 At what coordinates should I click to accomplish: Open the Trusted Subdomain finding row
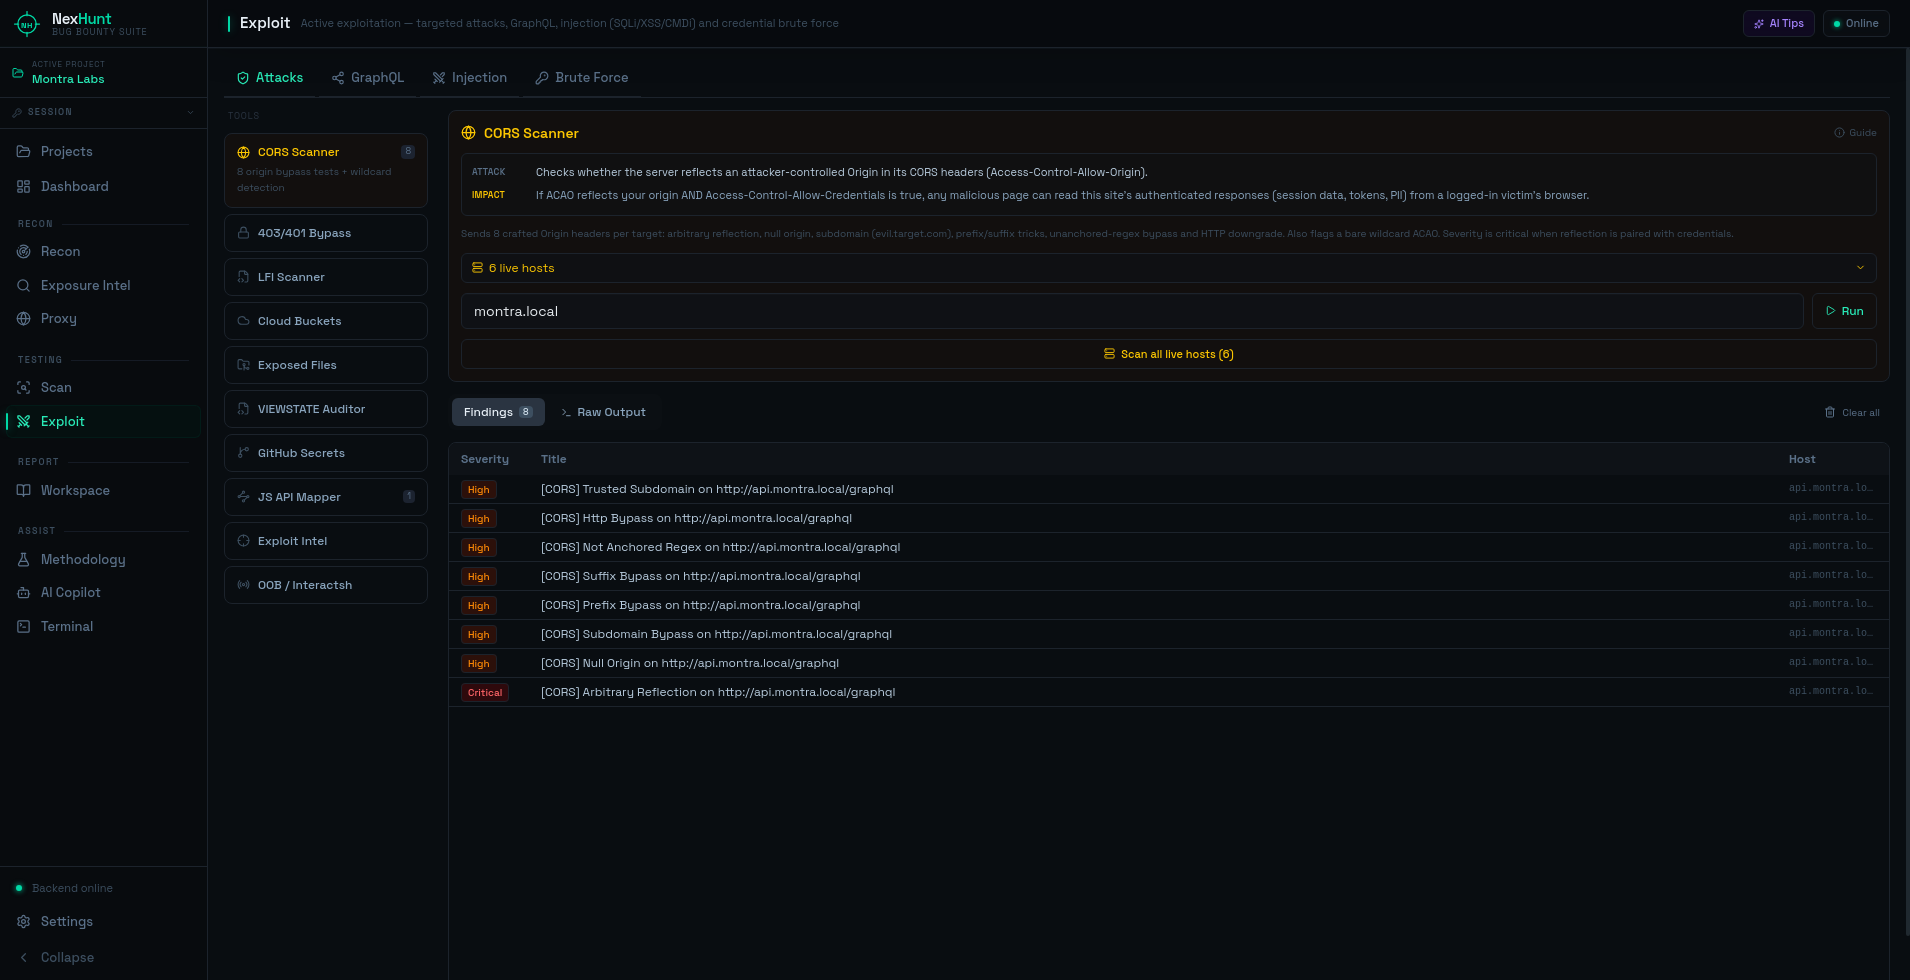1168,489
